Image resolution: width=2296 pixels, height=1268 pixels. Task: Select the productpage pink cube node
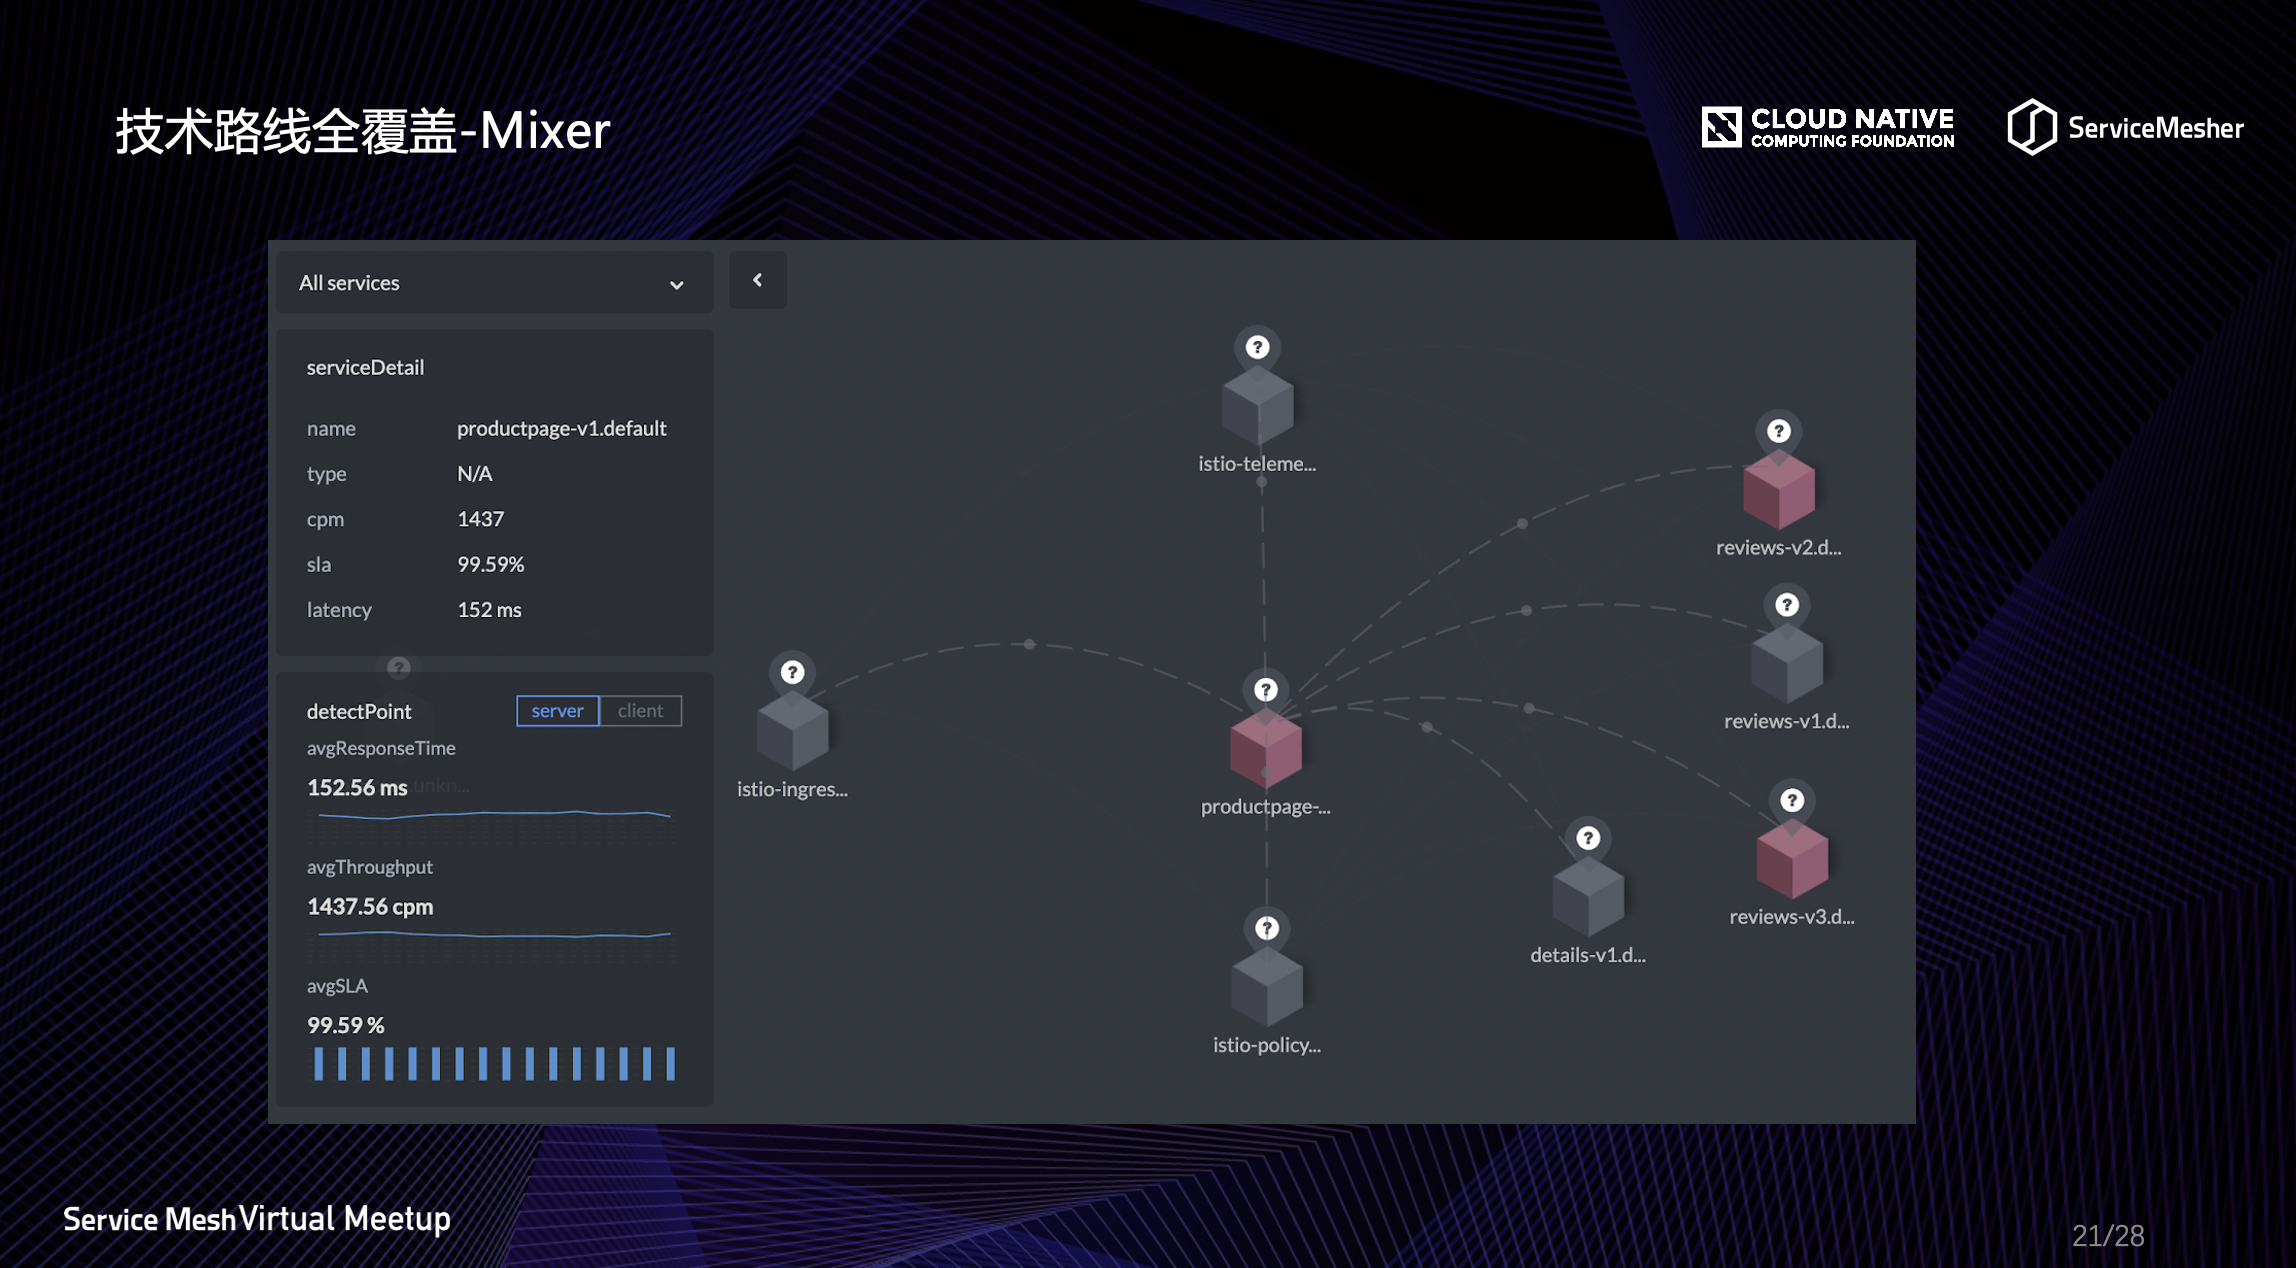[x=1265, y=749]
